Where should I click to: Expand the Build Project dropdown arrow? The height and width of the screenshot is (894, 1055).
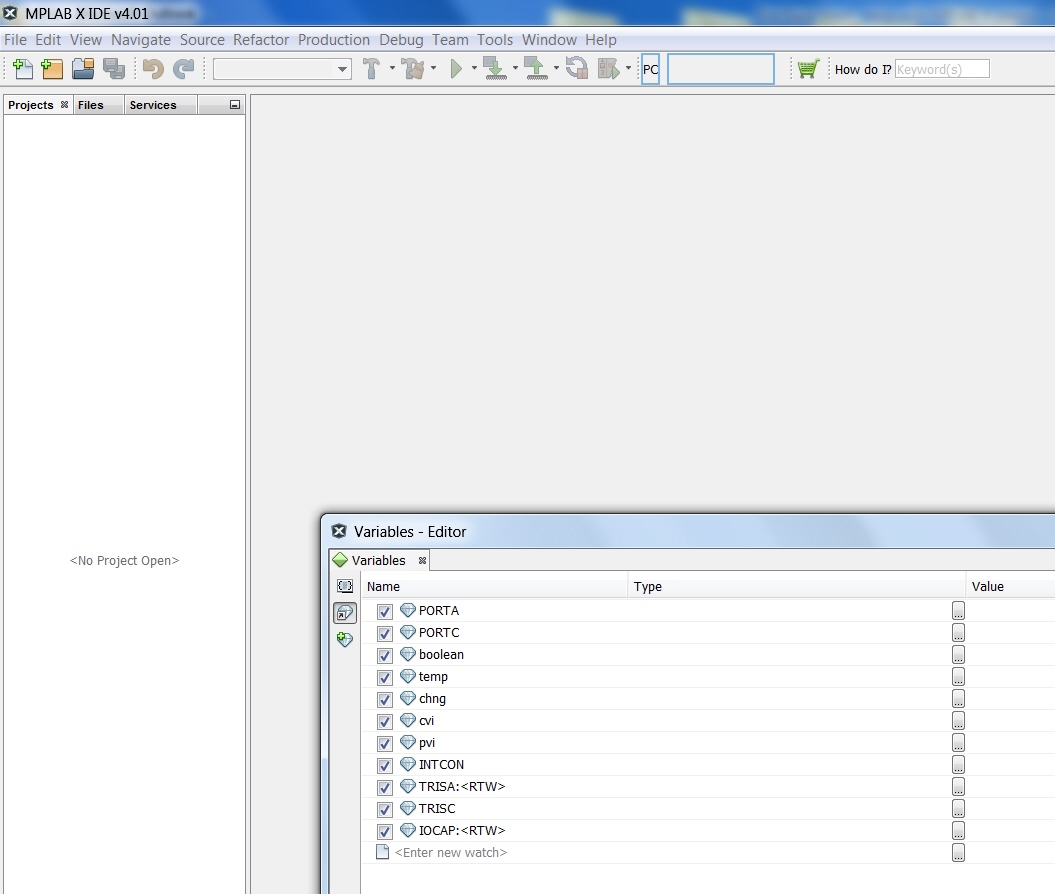[392, 68]
